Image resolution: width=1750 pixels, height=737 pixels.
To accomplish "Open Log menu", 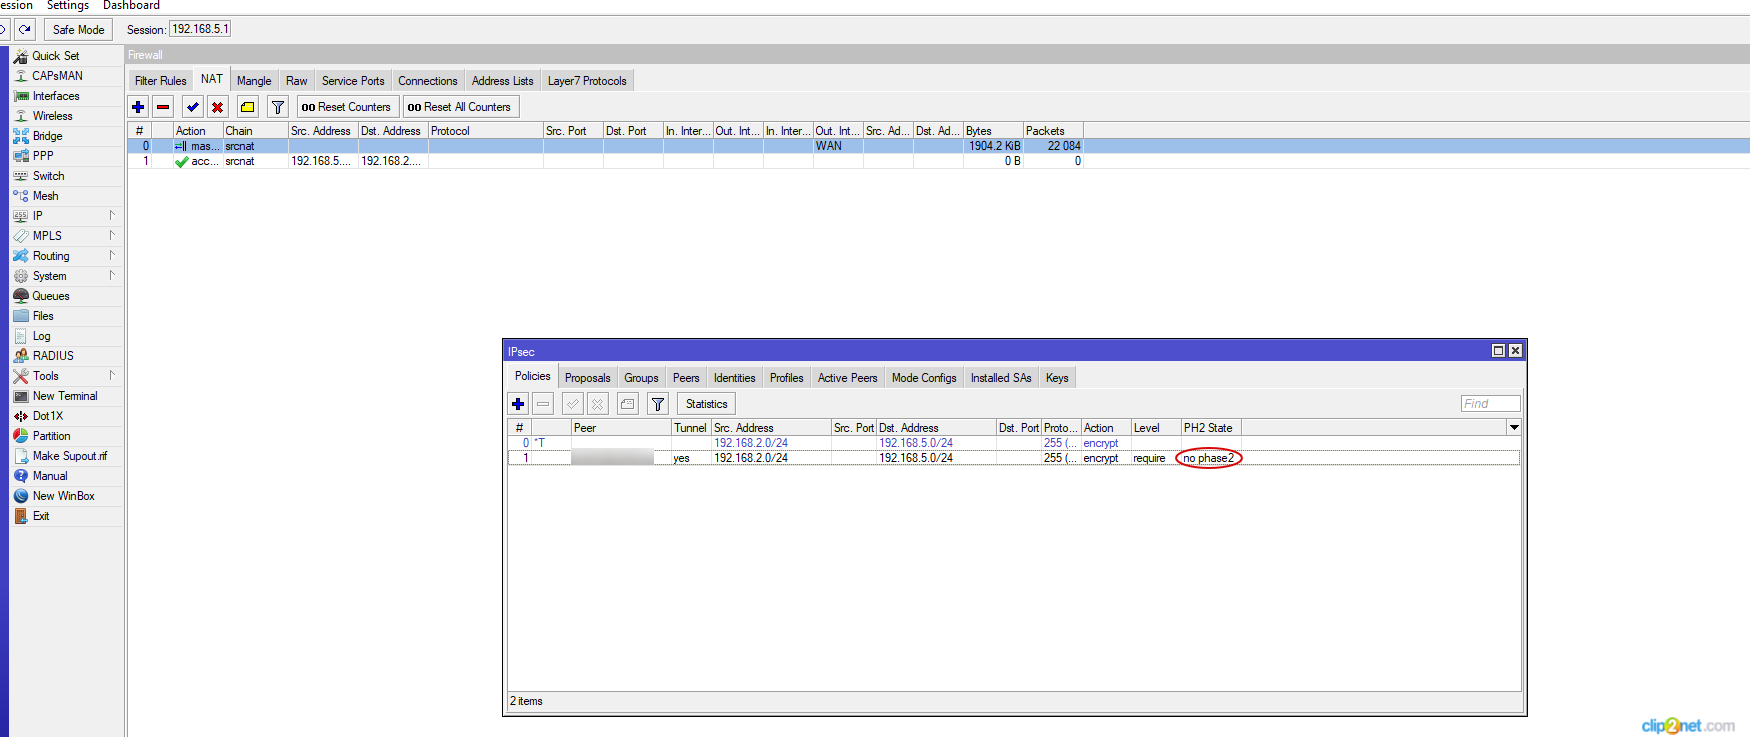I will click(x=41, y=336).
